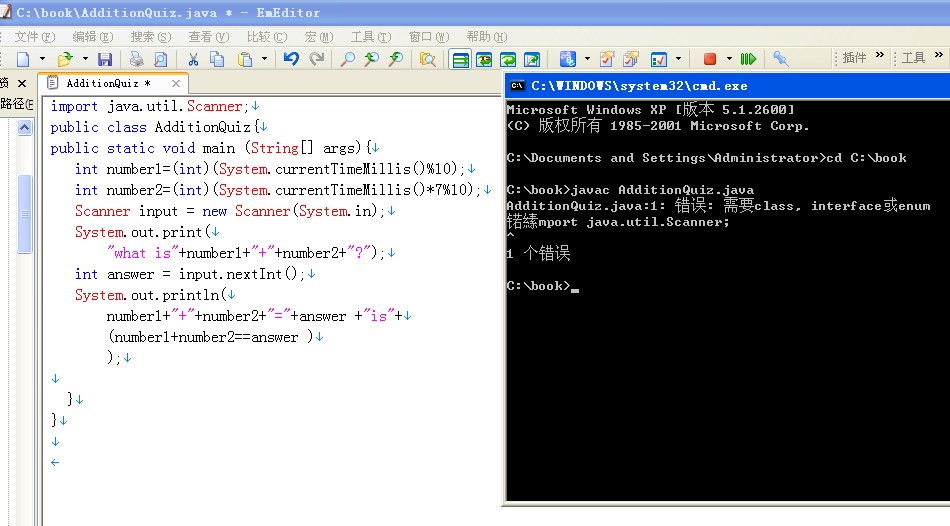Open the 窗口(W) menu
The image size is (950, 526).
point(429,37)
